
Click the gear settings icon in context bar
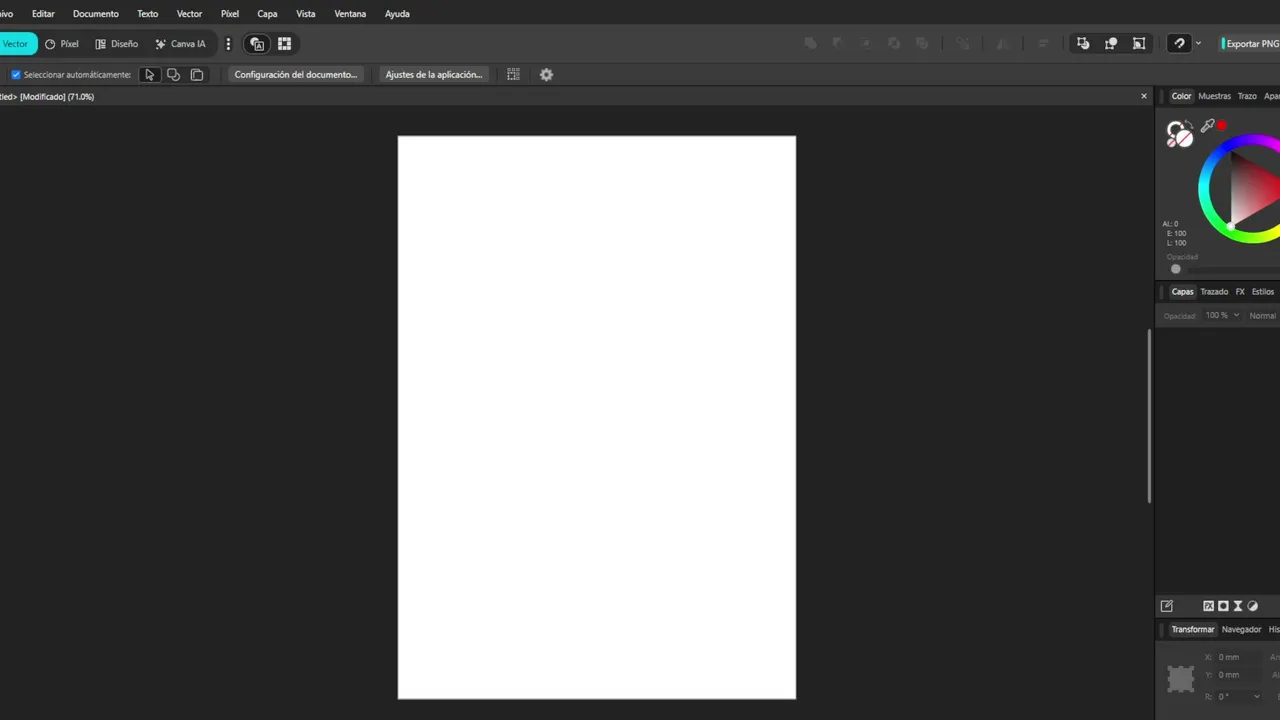pyautogui.click(x=546, y=75)
